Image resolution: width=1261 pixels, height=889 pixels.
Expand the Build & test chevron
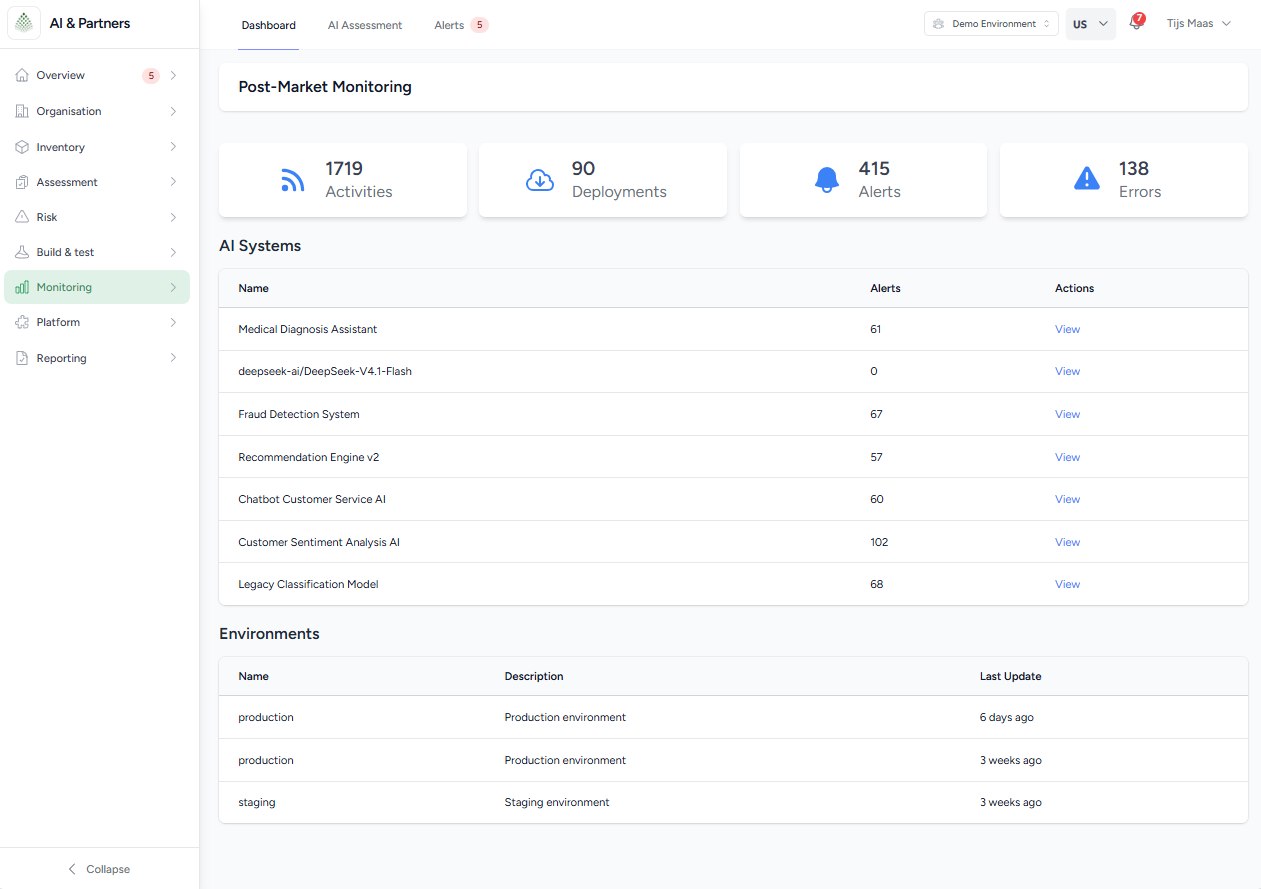pyautogui.click(x=173, y=252)
